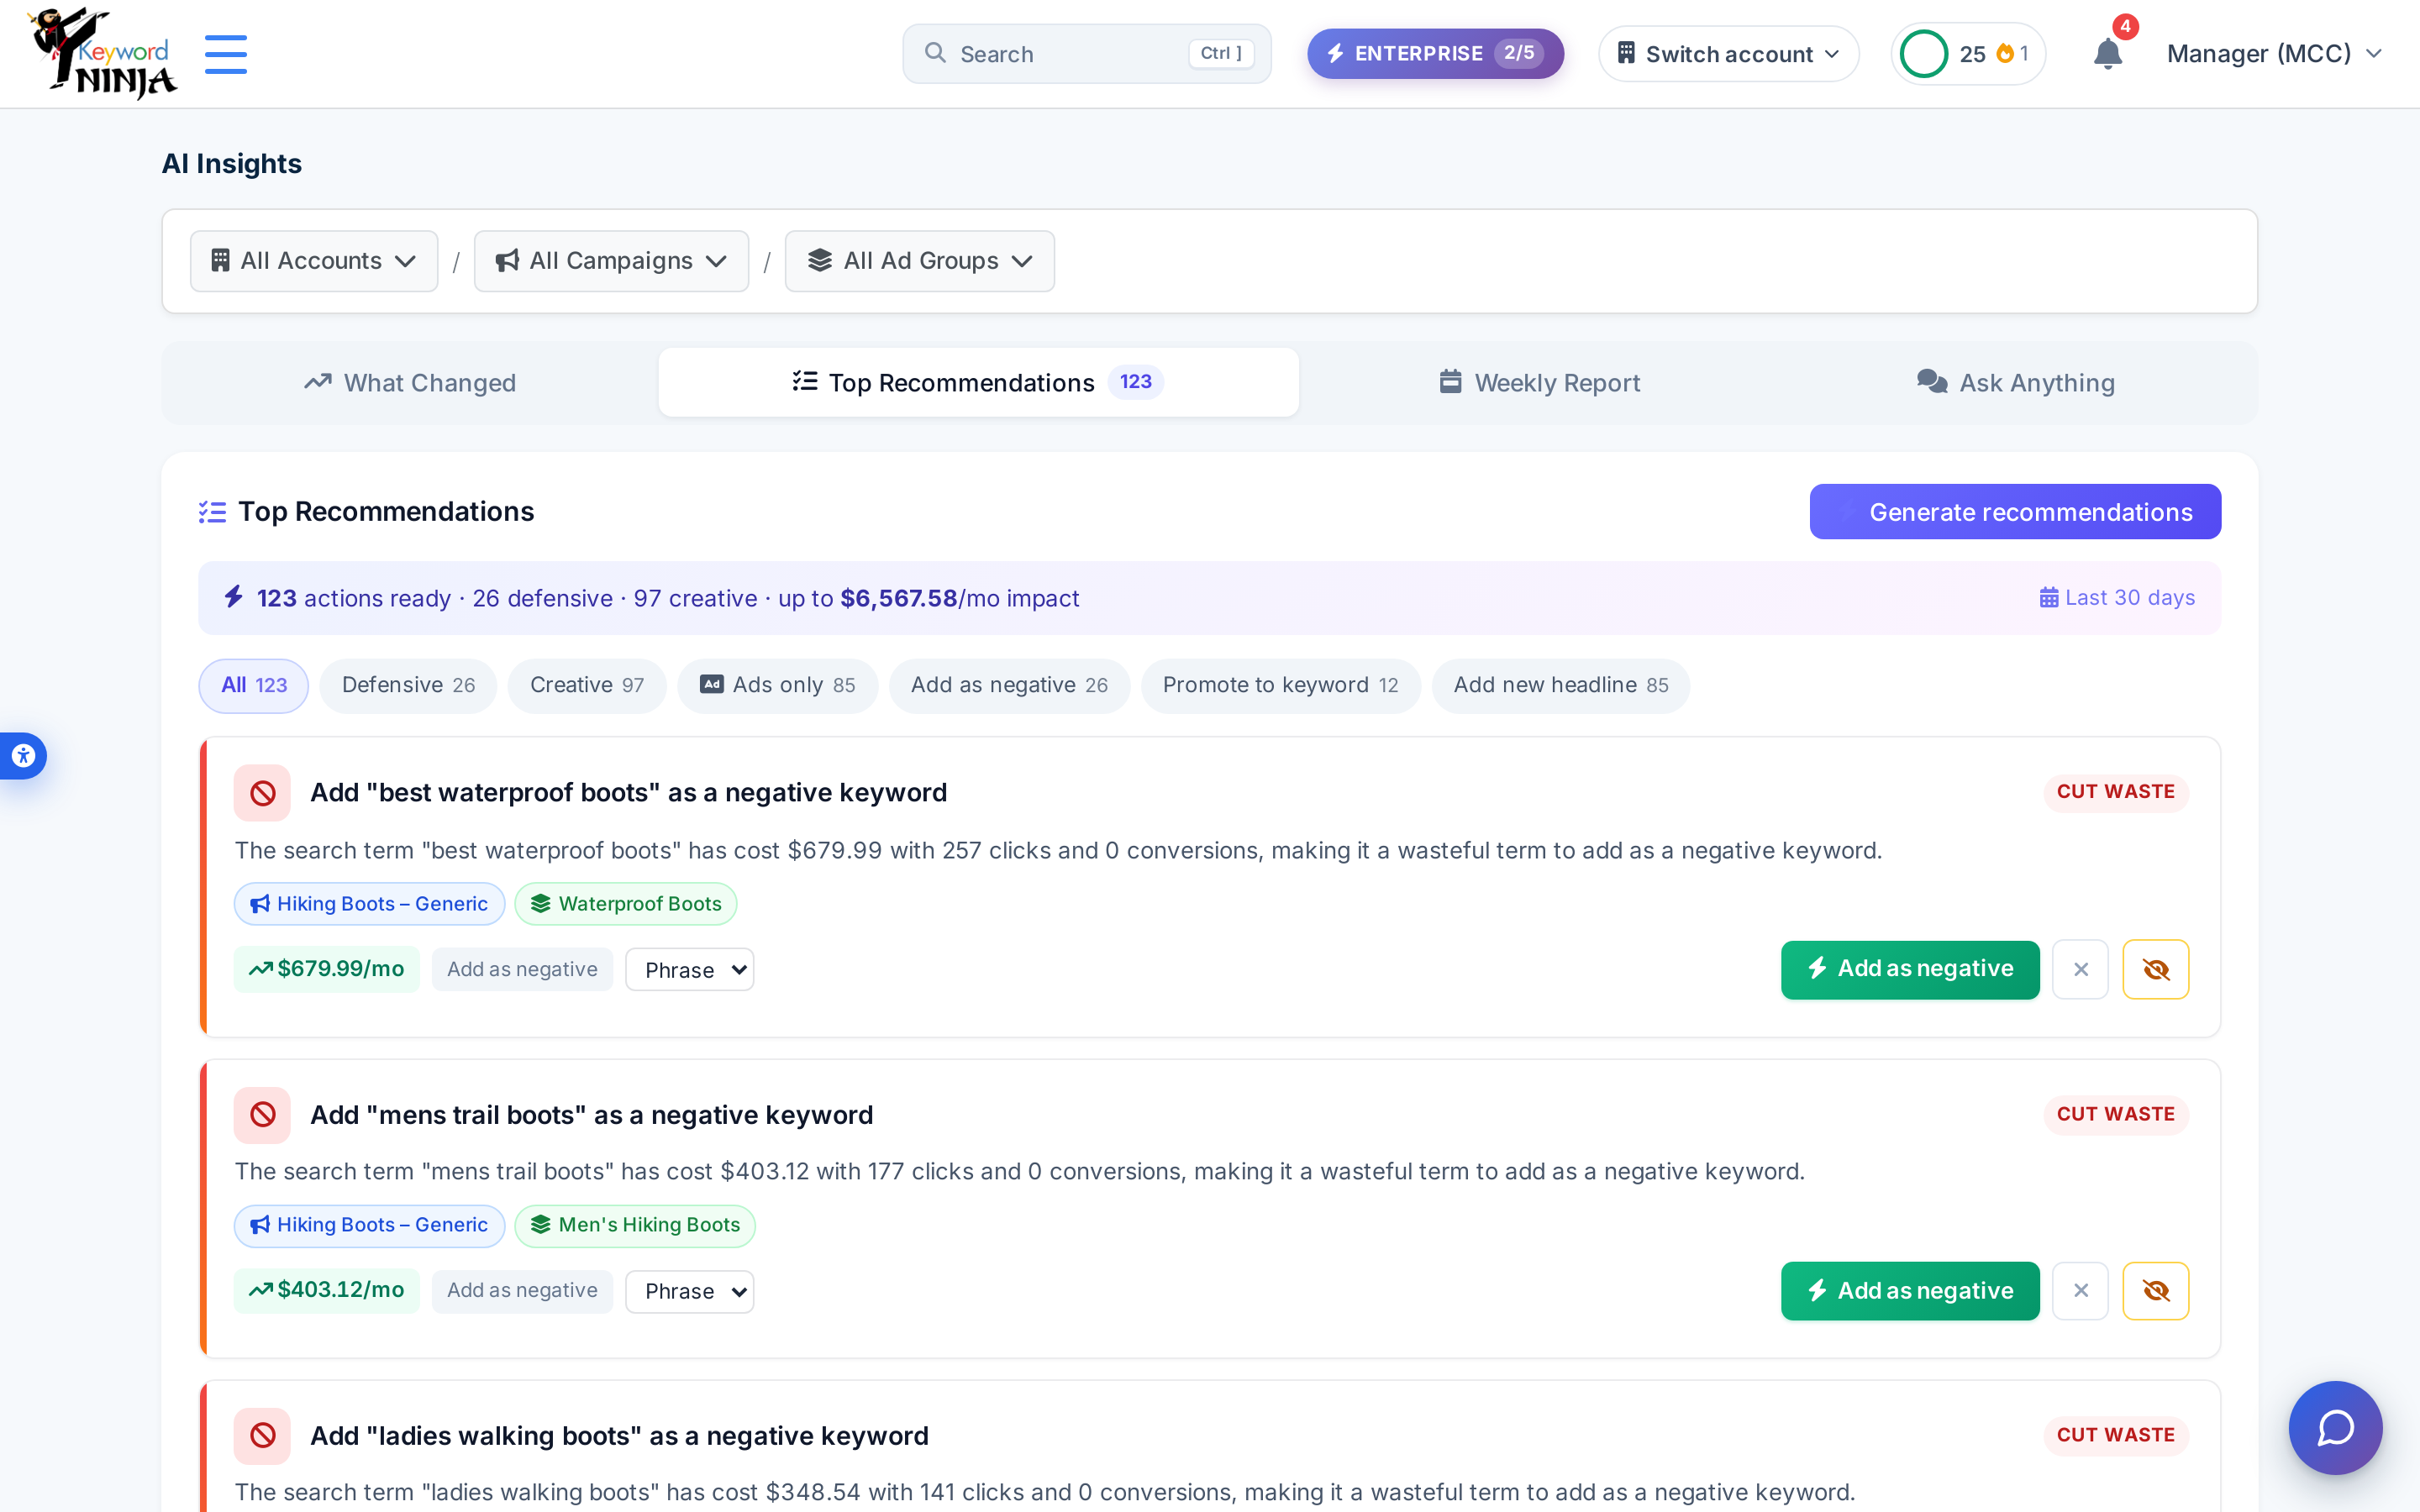Open the live chat bubble

tap(2335, 1427)
